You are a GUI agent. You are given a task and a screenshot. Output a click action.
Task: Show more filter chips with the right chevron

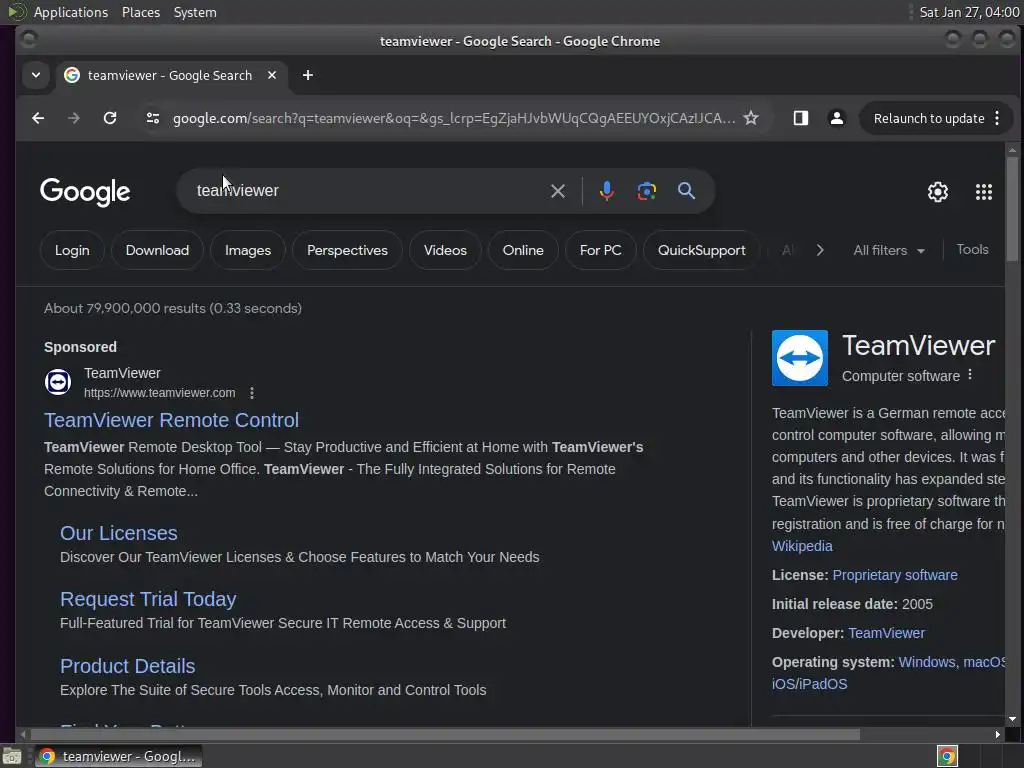tap(820, 250)
